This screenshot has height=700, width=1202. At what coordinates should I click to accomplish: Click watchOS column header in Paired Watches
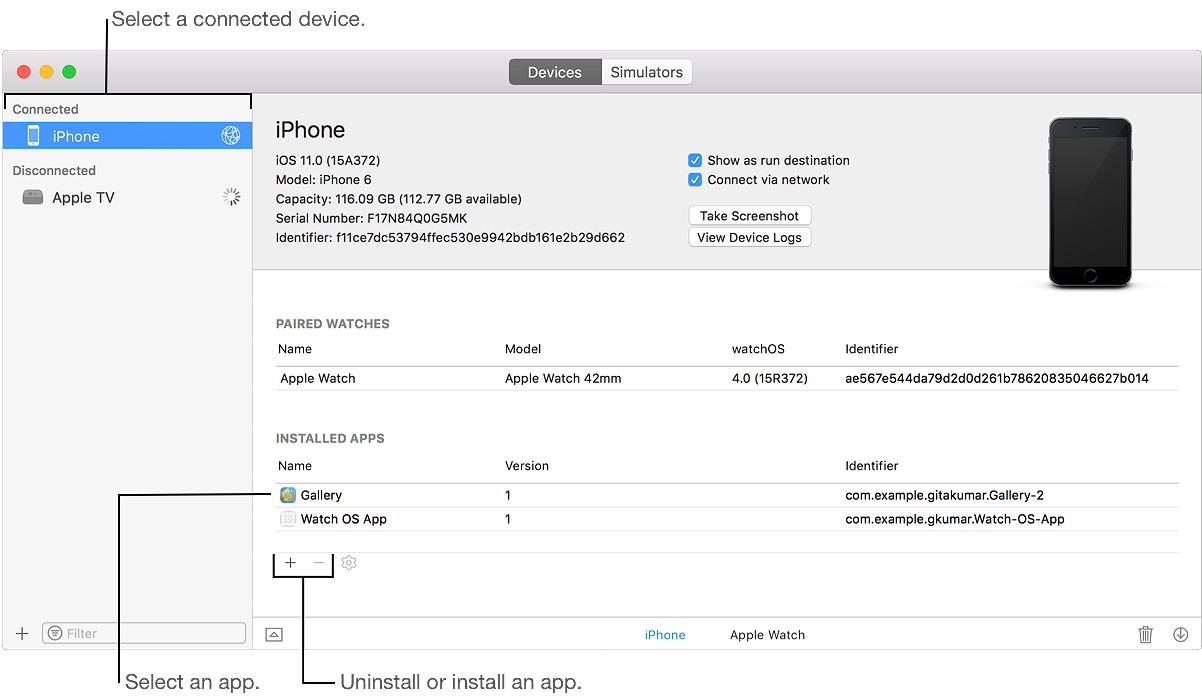pyautogui.click(x=759, y=349)
